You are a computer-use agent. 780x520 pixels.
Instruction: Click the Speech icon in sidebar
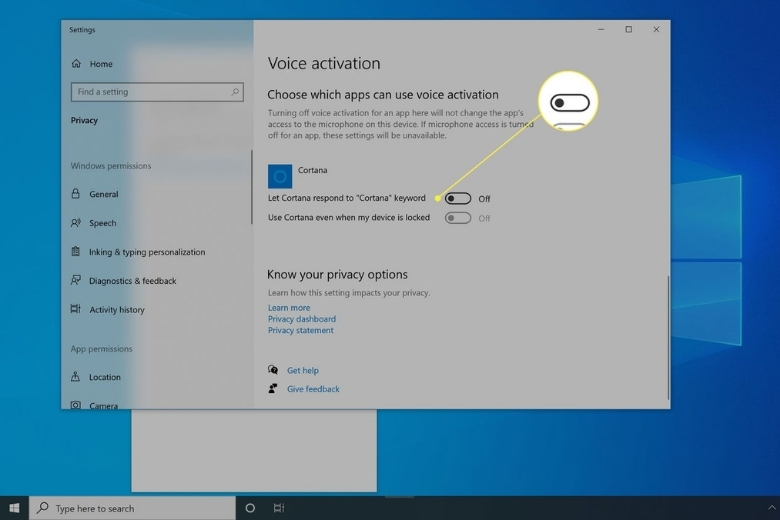(x=76, y=222)
